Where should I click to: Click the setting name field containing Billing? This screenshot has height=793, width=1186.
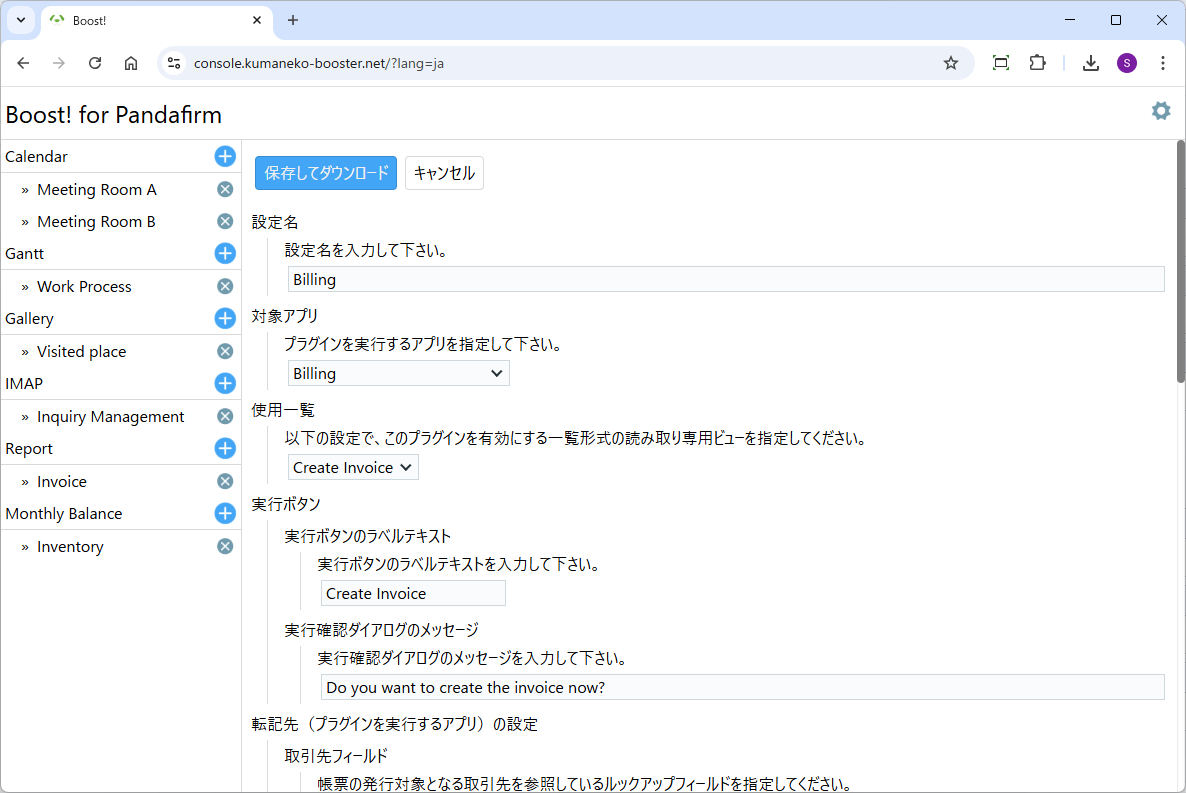725,279
